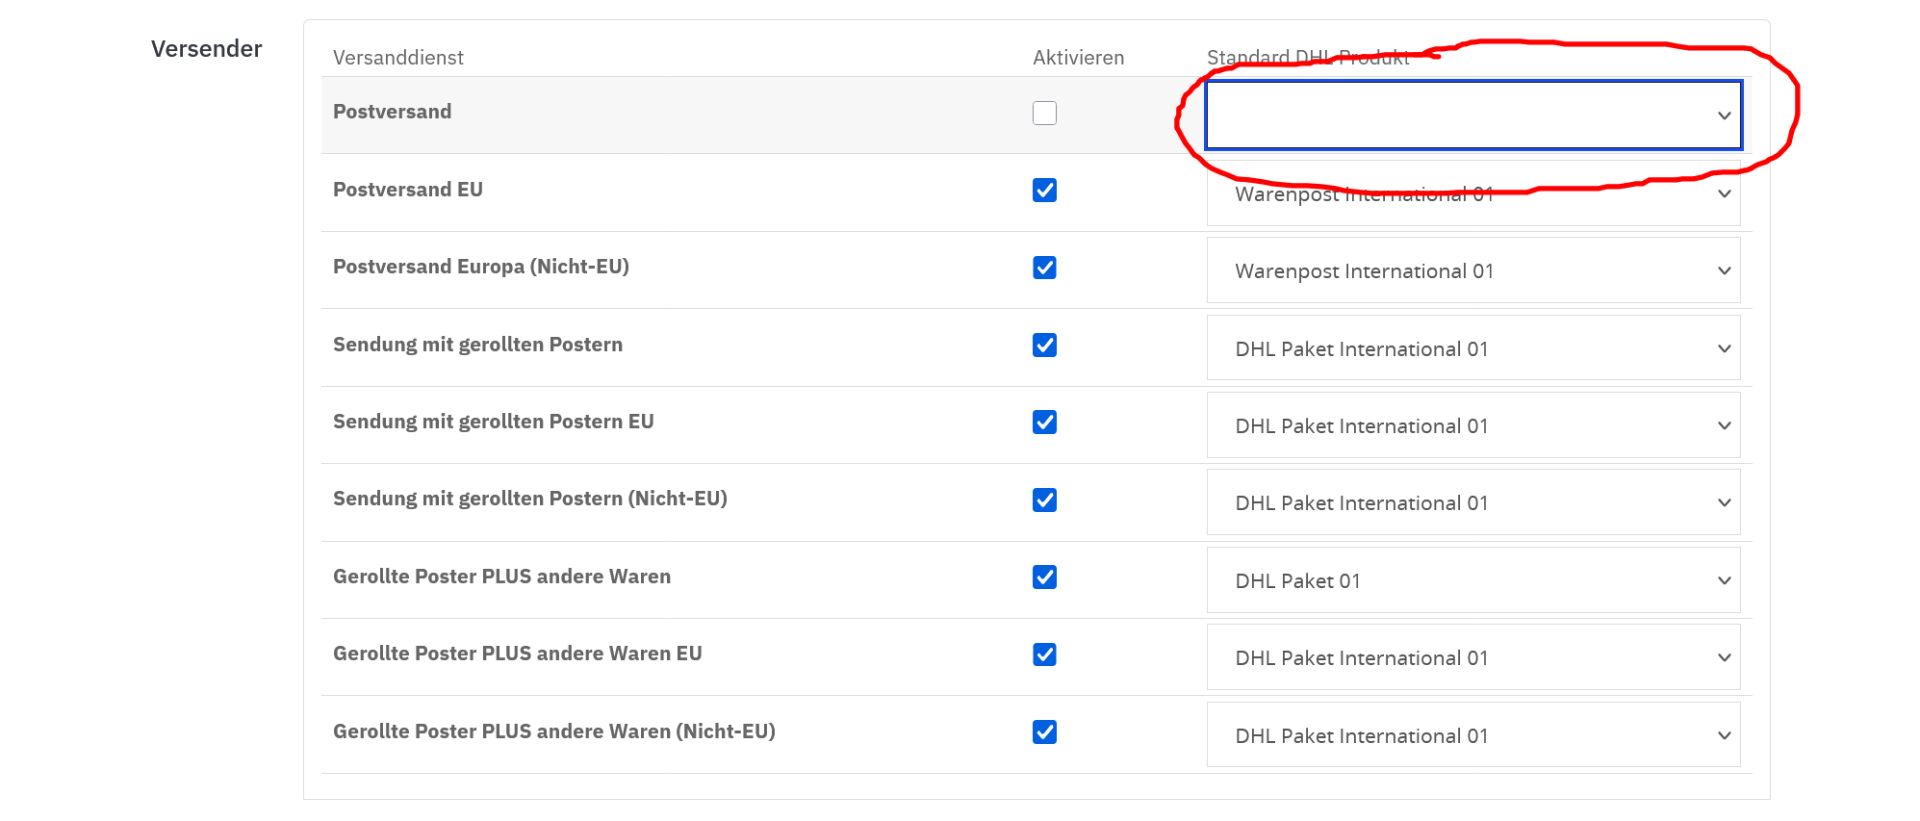Enable the Postversand checkbox
This screenshot has width=1920, height=821.
coord(1044,113)
